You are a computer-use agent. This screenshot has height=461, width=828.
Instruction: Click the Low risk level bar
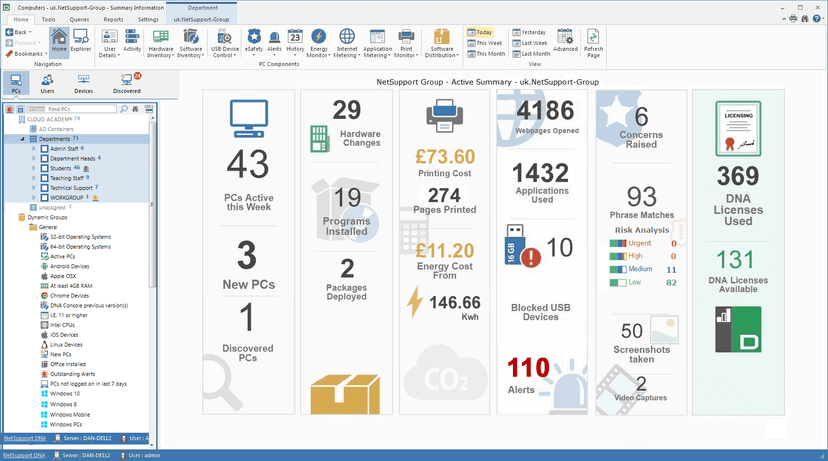click(618, 283)
